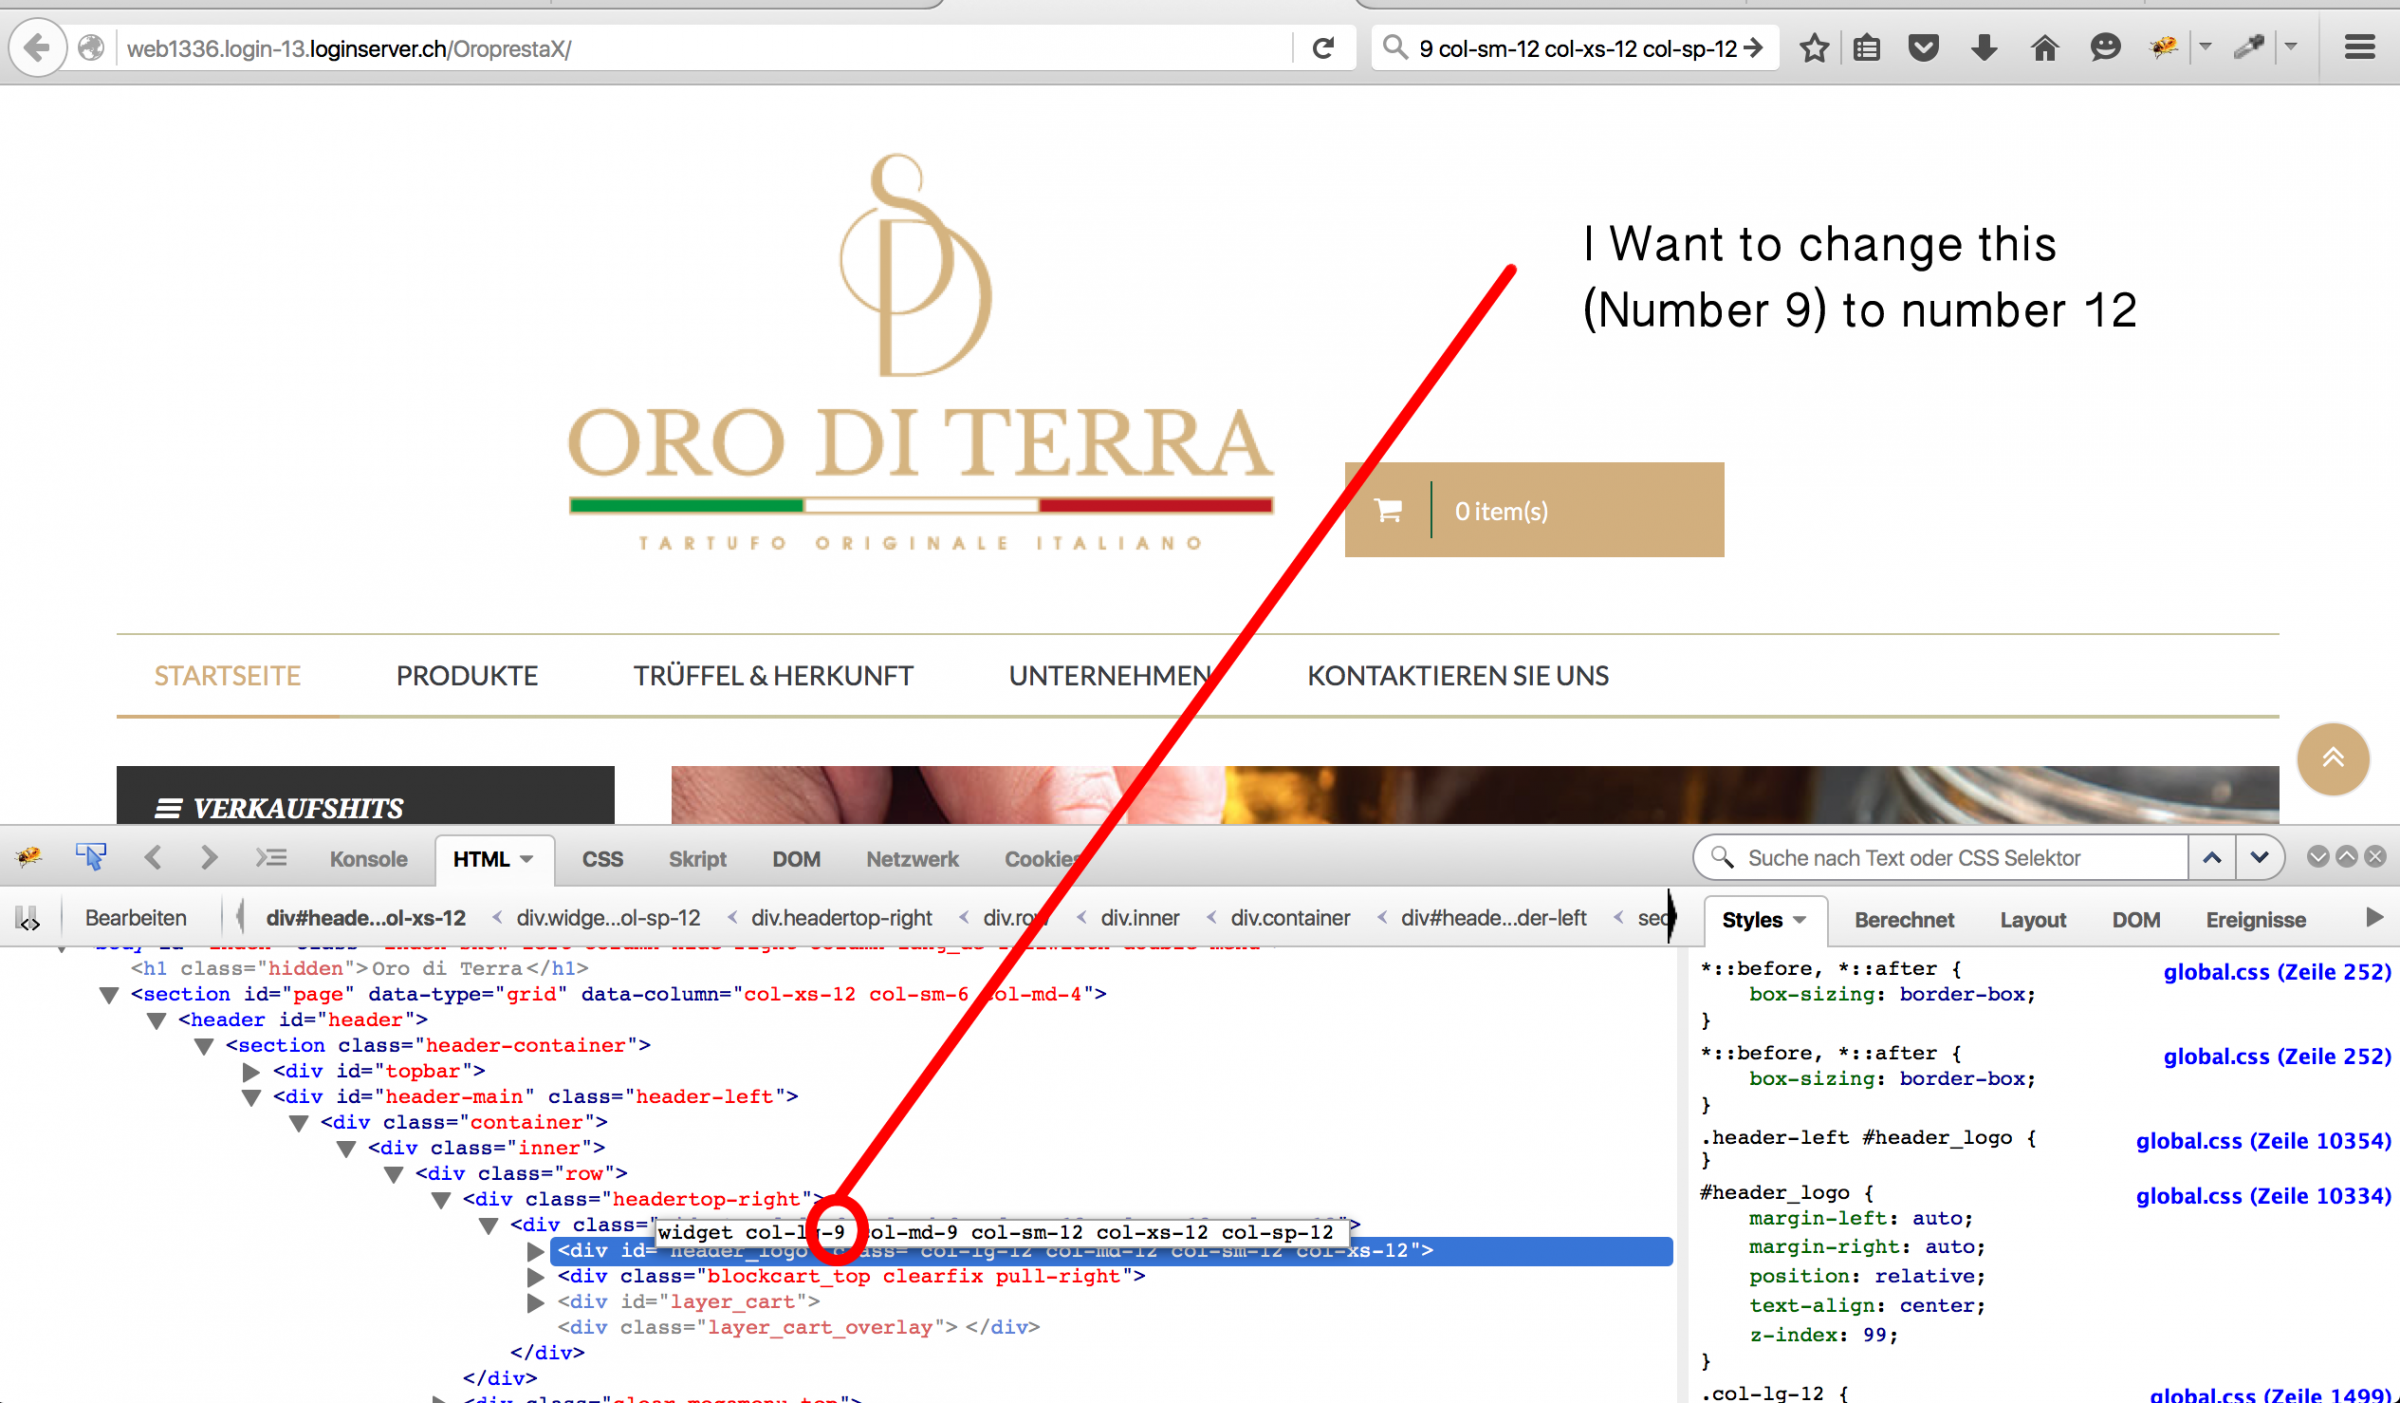The image size is (2400, 1403).
Task: Collapse the header-main div node
Action: pos(251,1097)
